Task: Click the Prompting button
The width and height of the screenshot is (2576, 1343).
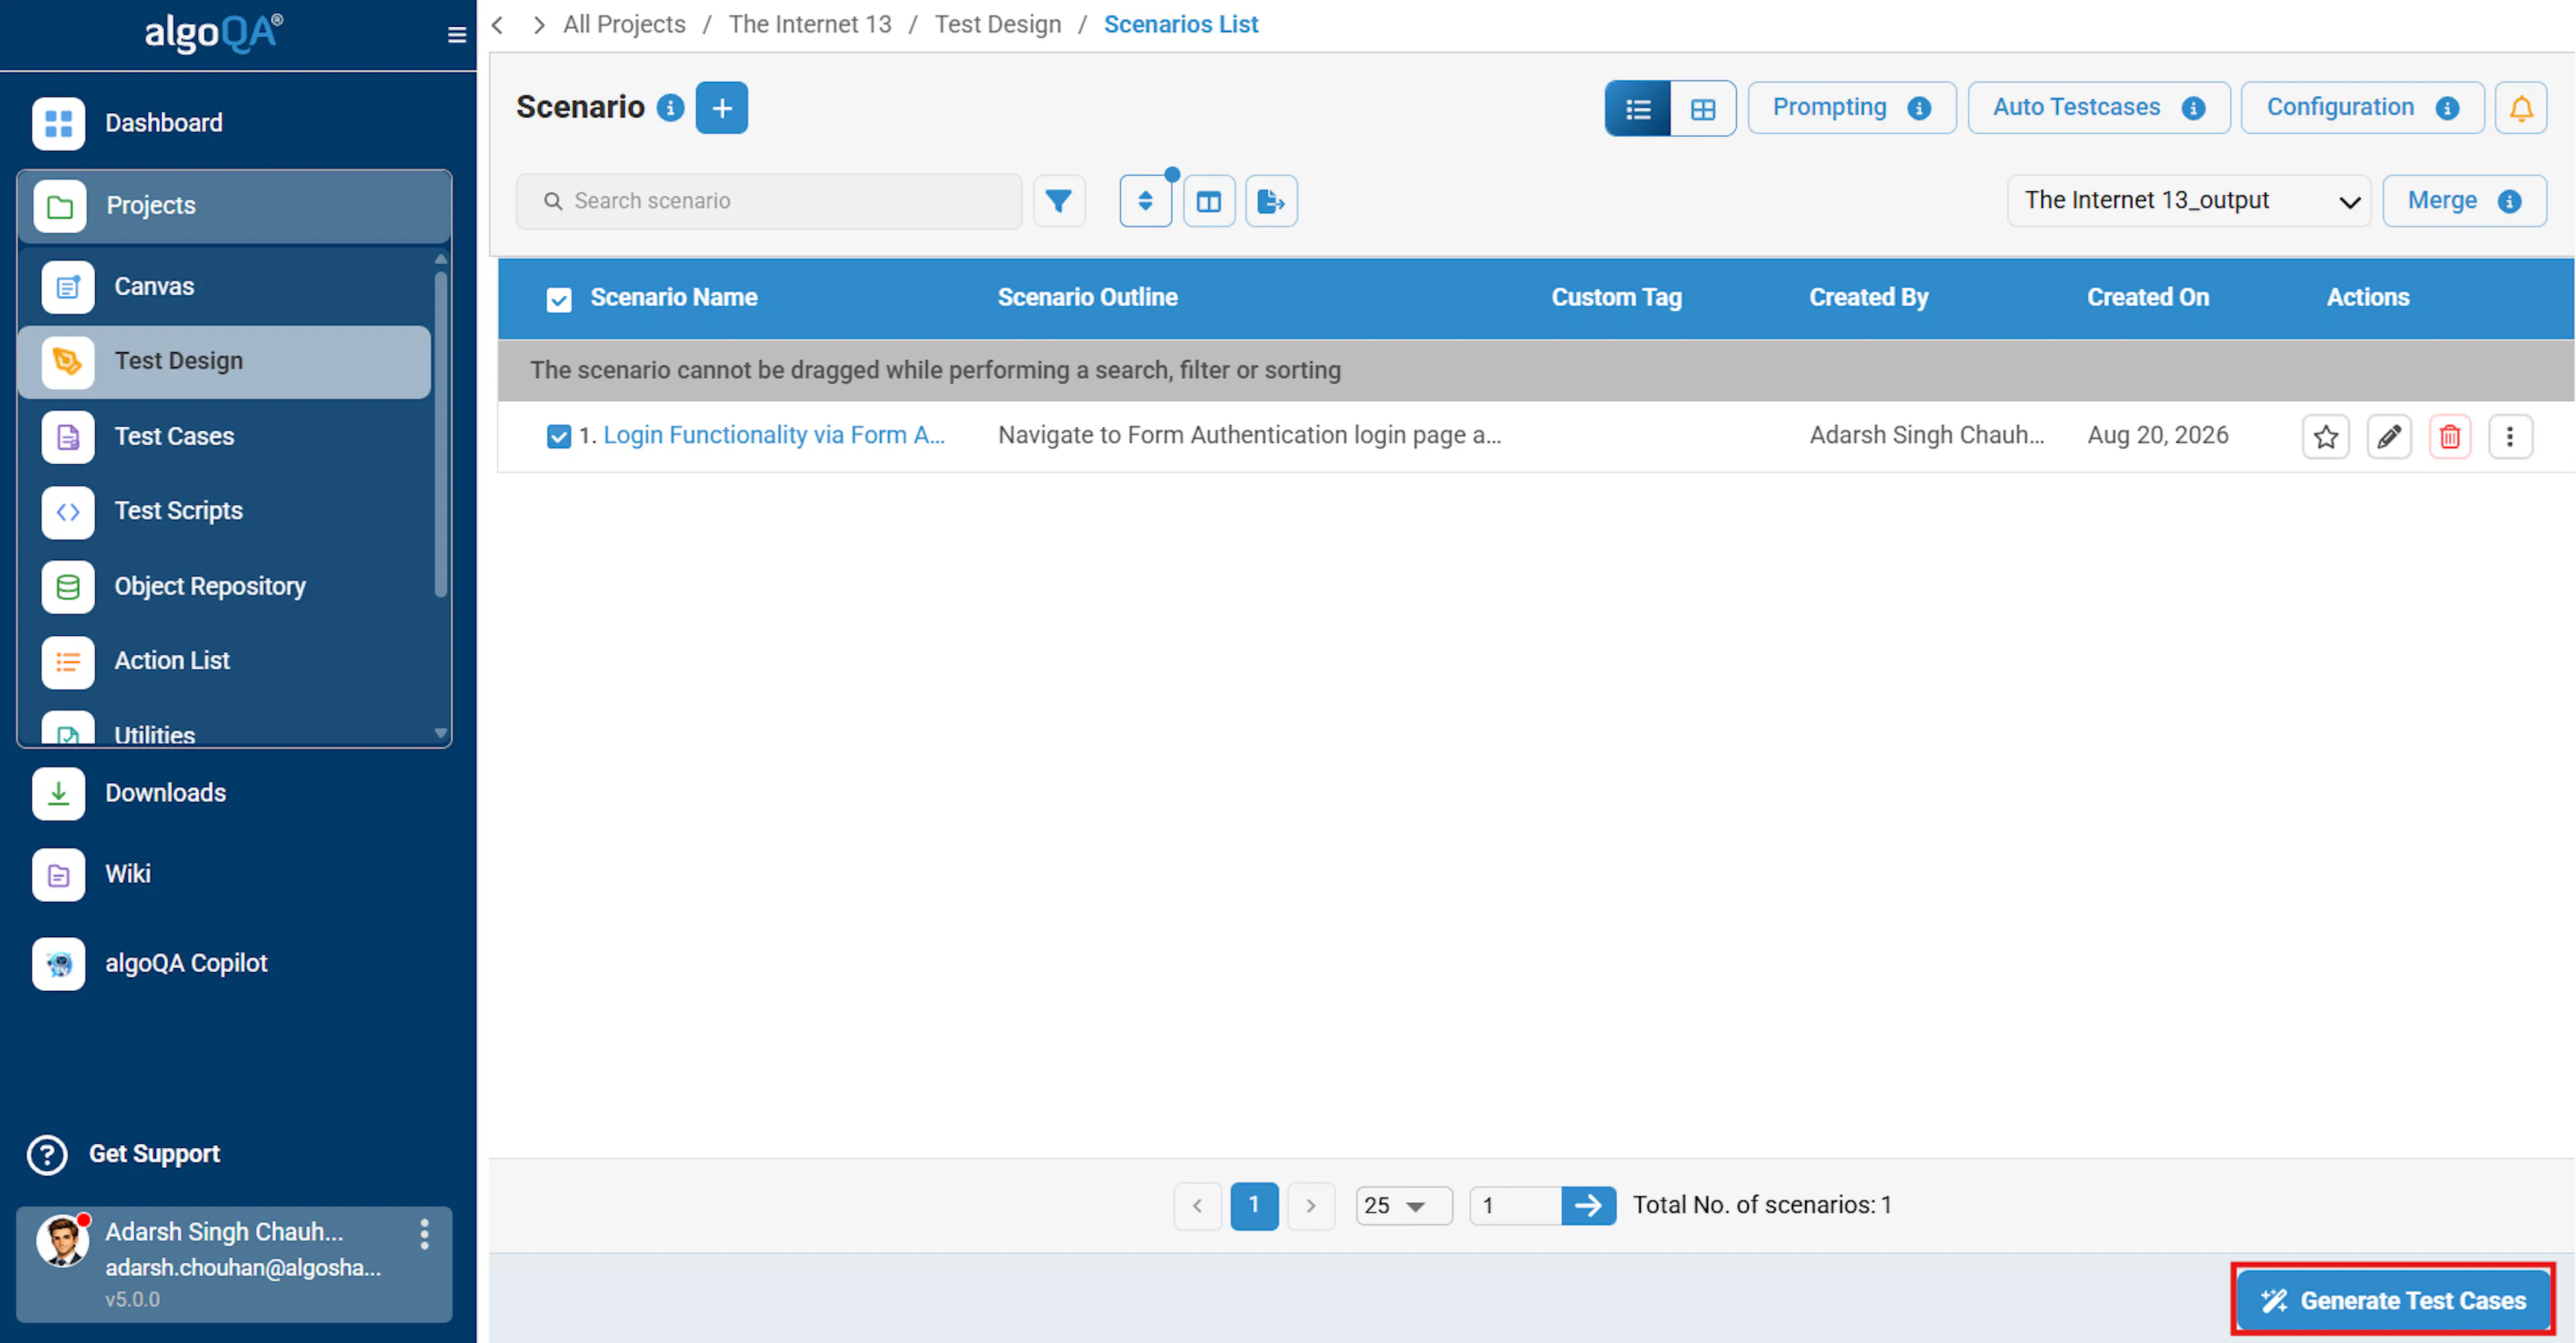Action: coord(1852,108)
